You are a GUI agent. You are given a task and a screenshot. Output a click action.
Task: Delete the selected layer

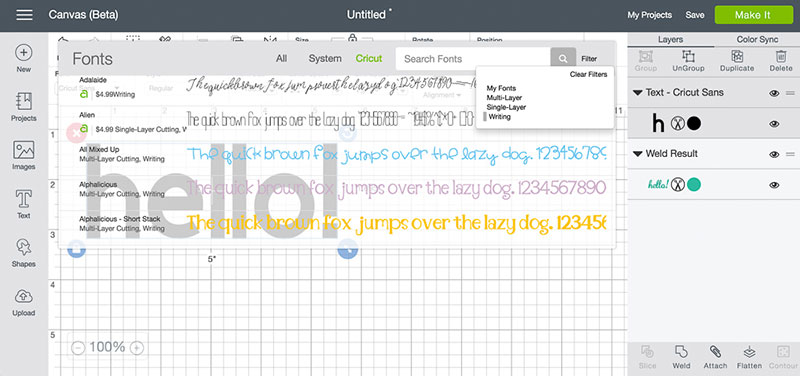pyautogui.click(x=781, y=61)
